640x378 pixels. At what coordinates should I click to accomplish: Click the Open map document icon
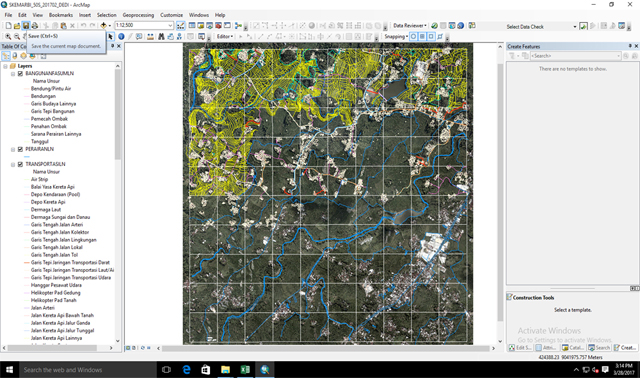coord(17,26)
